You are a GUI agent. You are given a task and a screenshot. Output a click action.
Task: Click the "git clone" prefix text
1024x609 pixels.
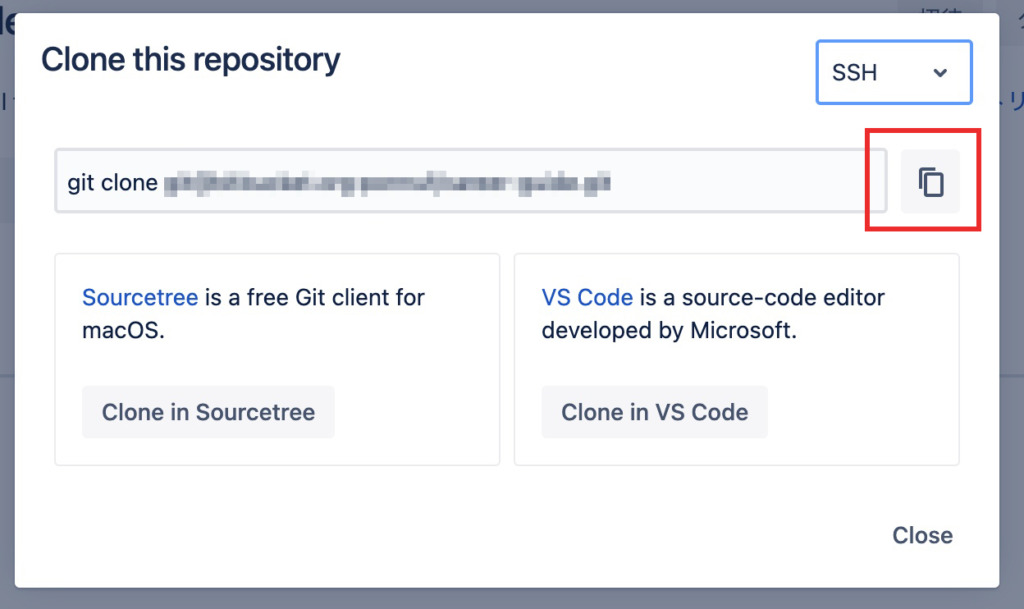click(x=112, y=183)
